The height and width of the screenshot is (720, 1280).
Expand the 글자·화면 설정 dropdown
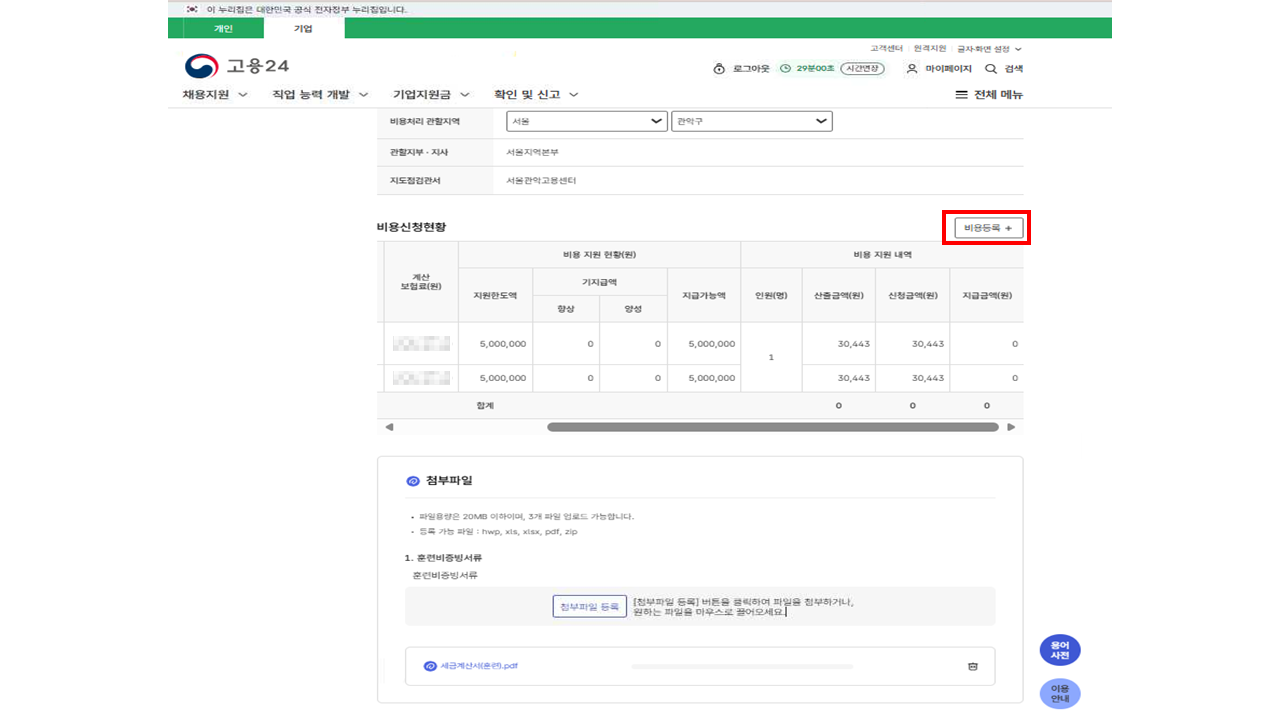click(x=989, y=48)
